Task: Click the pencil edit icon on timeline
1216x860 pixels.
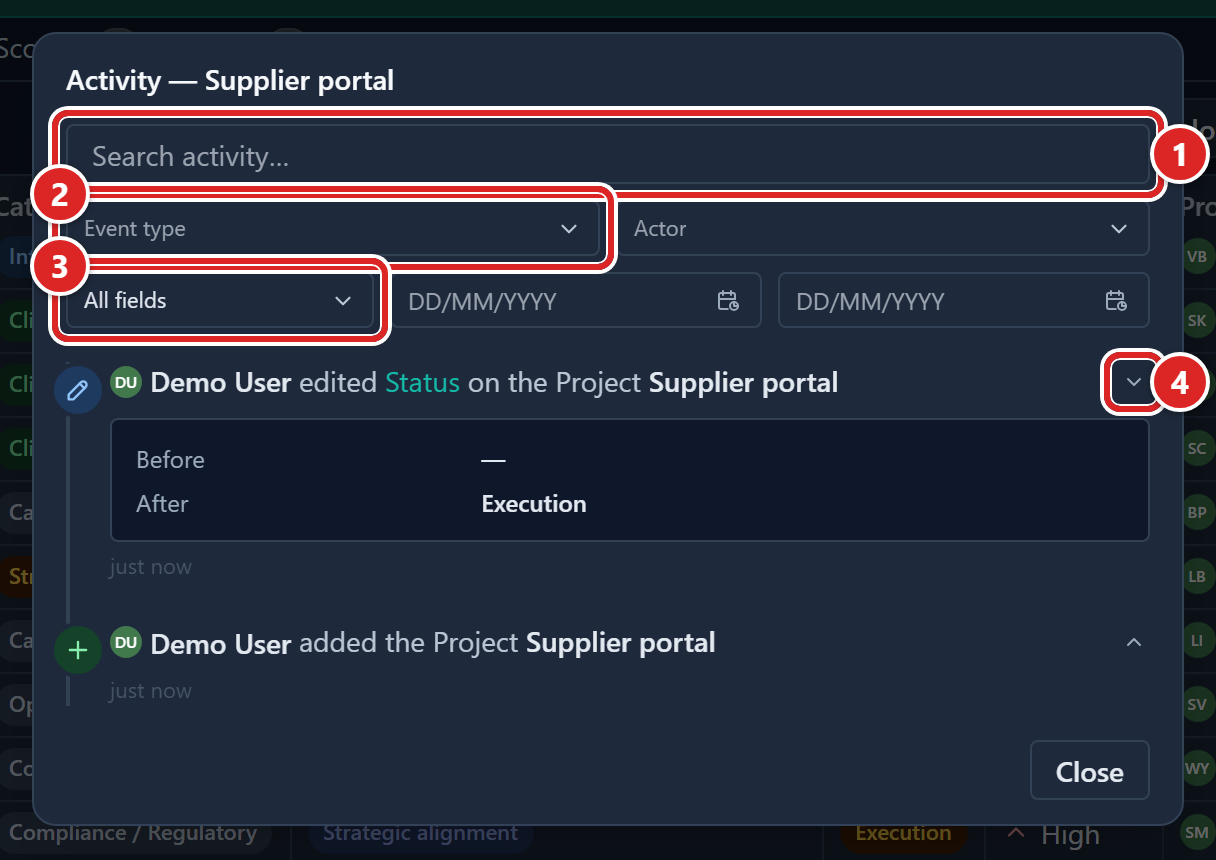Action: point(78,390)
